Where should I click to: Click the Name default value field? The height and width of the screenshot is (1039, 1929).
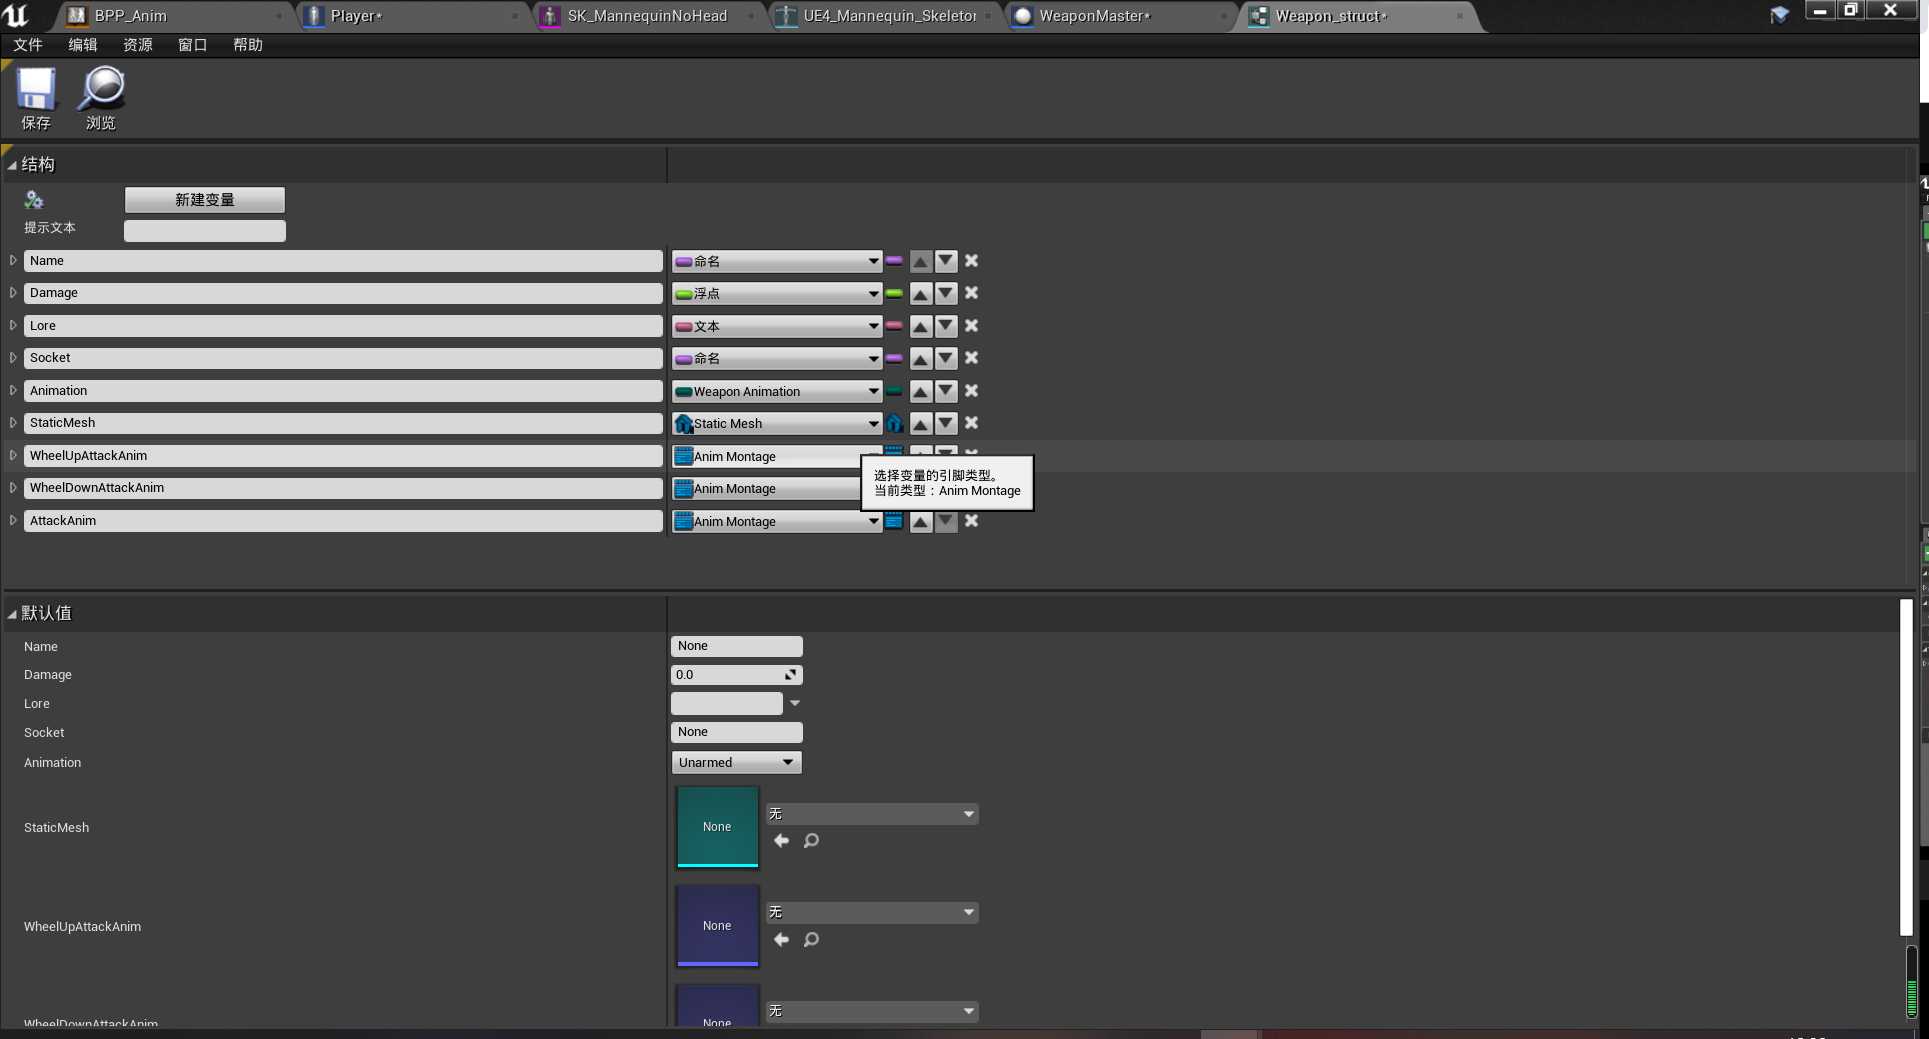[737, 646]
